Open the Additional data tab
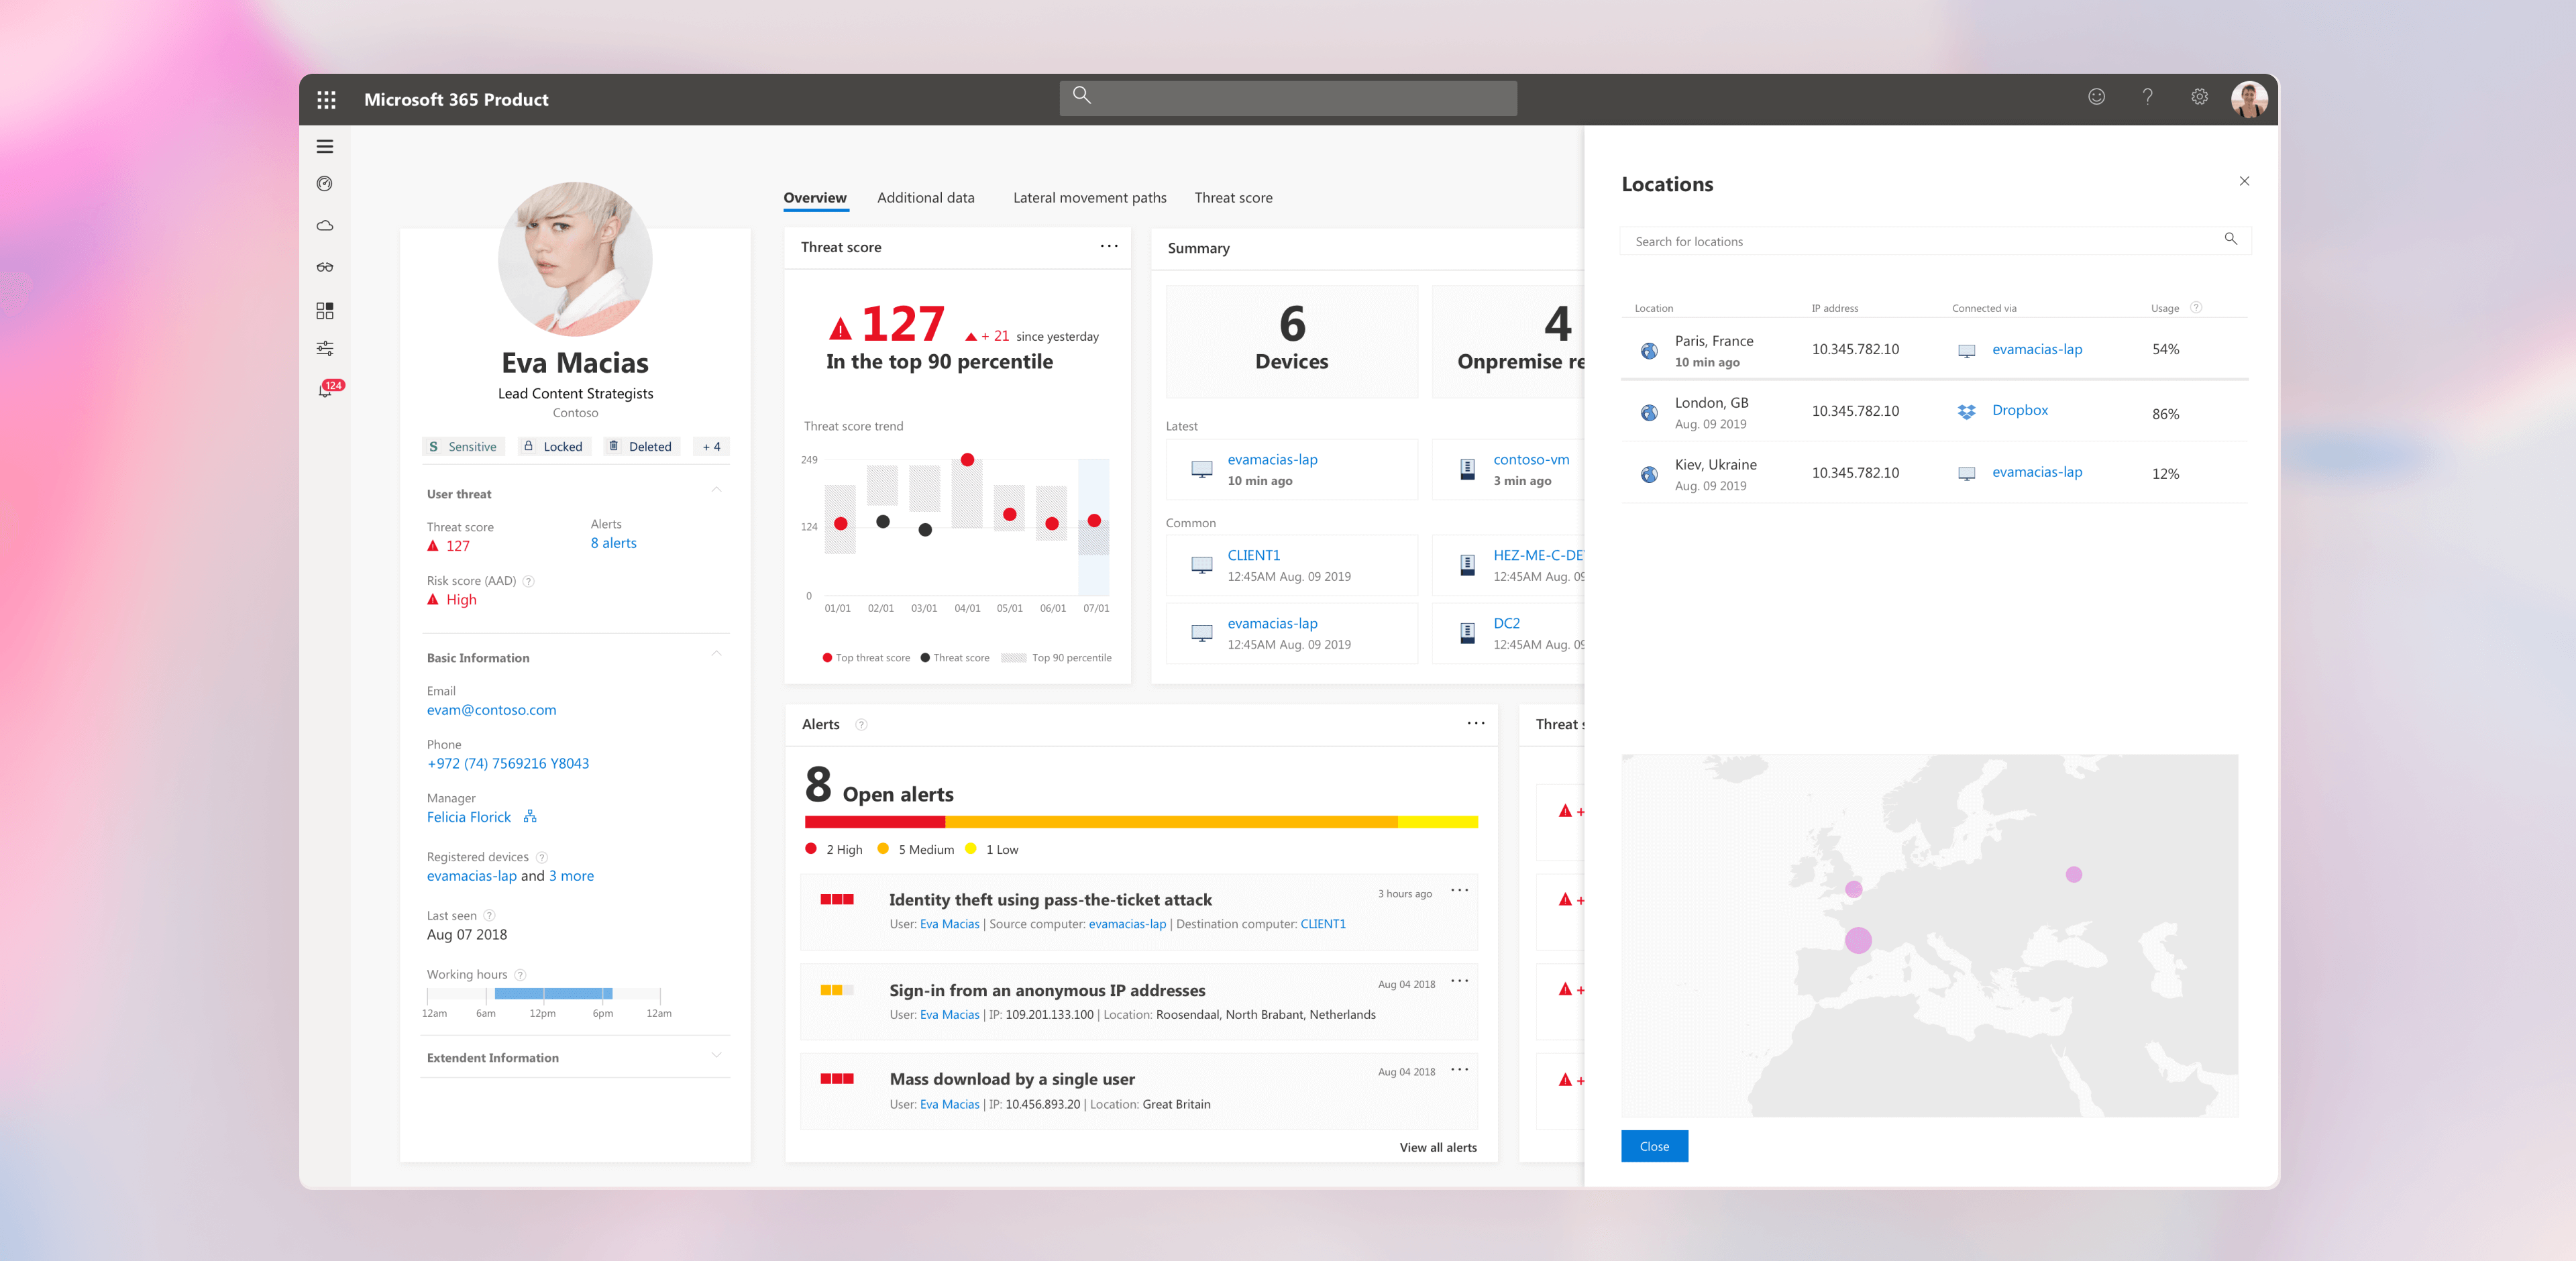 pos(925,197)
